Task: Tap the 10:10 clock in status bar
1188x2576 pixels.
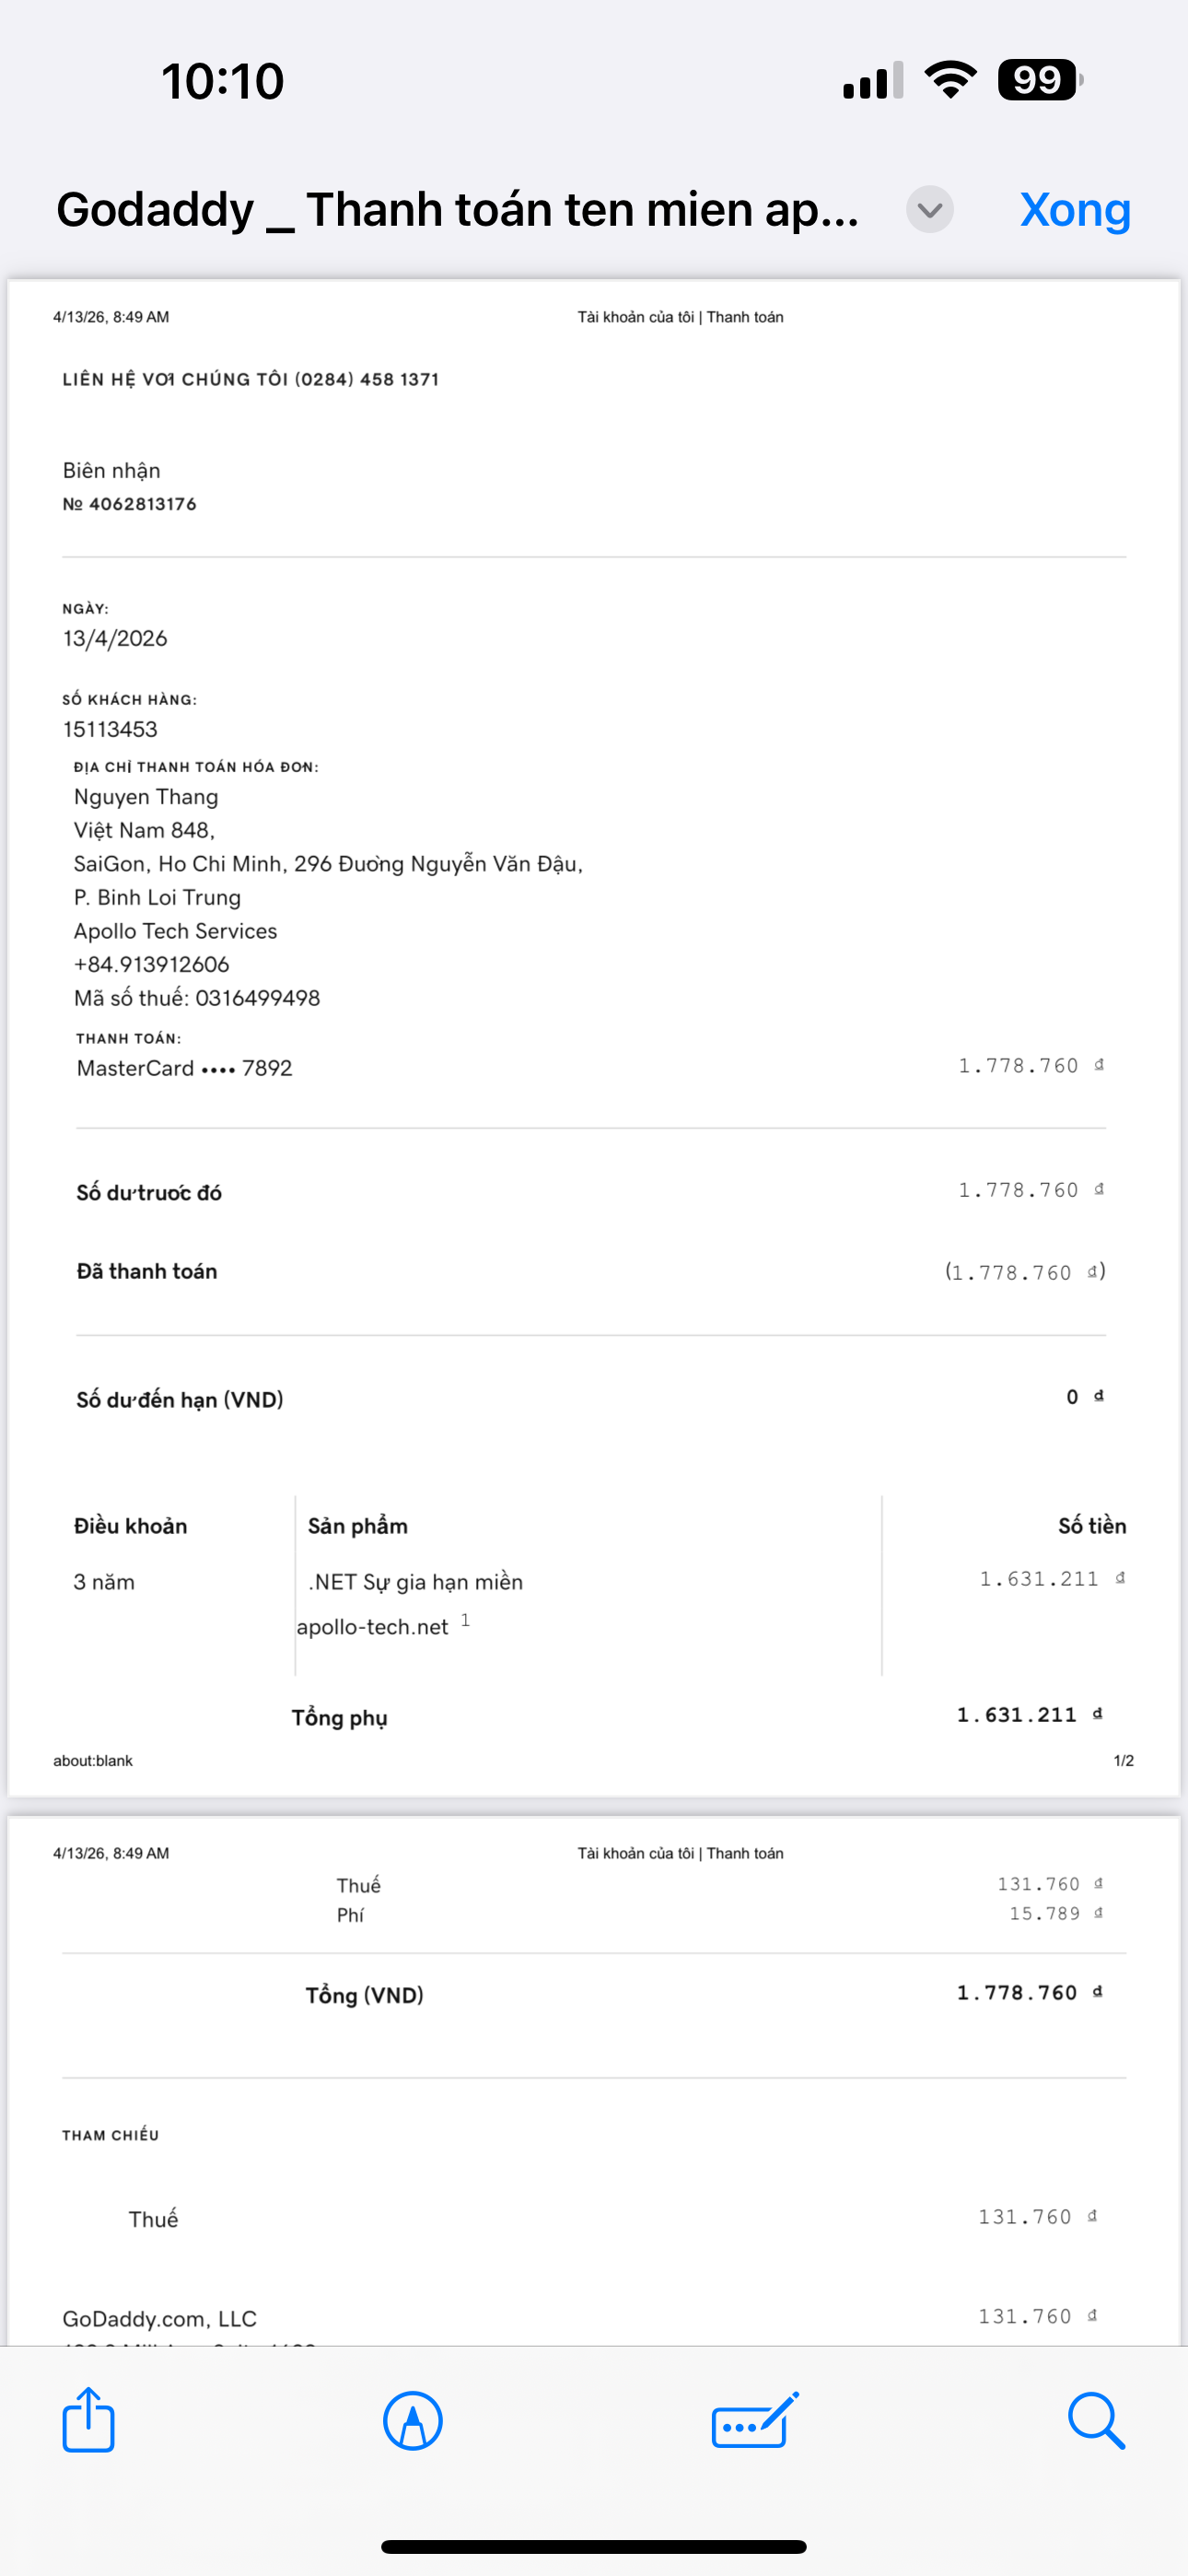Action: tap(222, 81)
